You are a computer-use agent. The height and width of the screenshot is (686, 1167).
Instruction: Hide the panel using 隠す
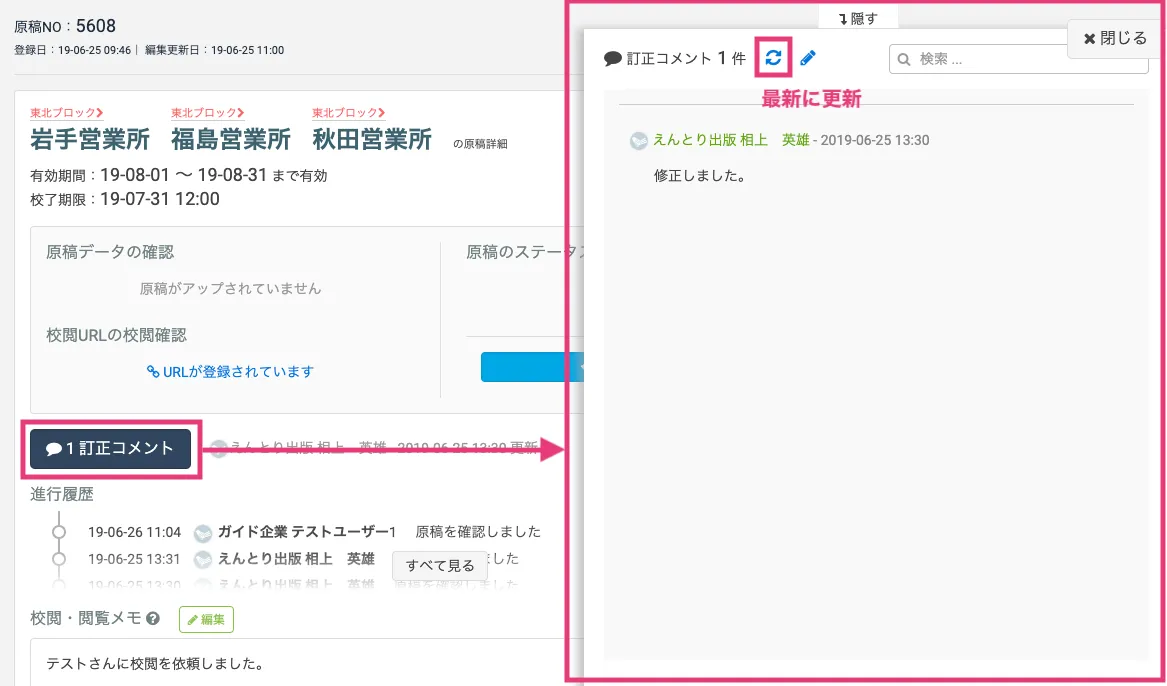pyautogui.click(x=858, y=19)
